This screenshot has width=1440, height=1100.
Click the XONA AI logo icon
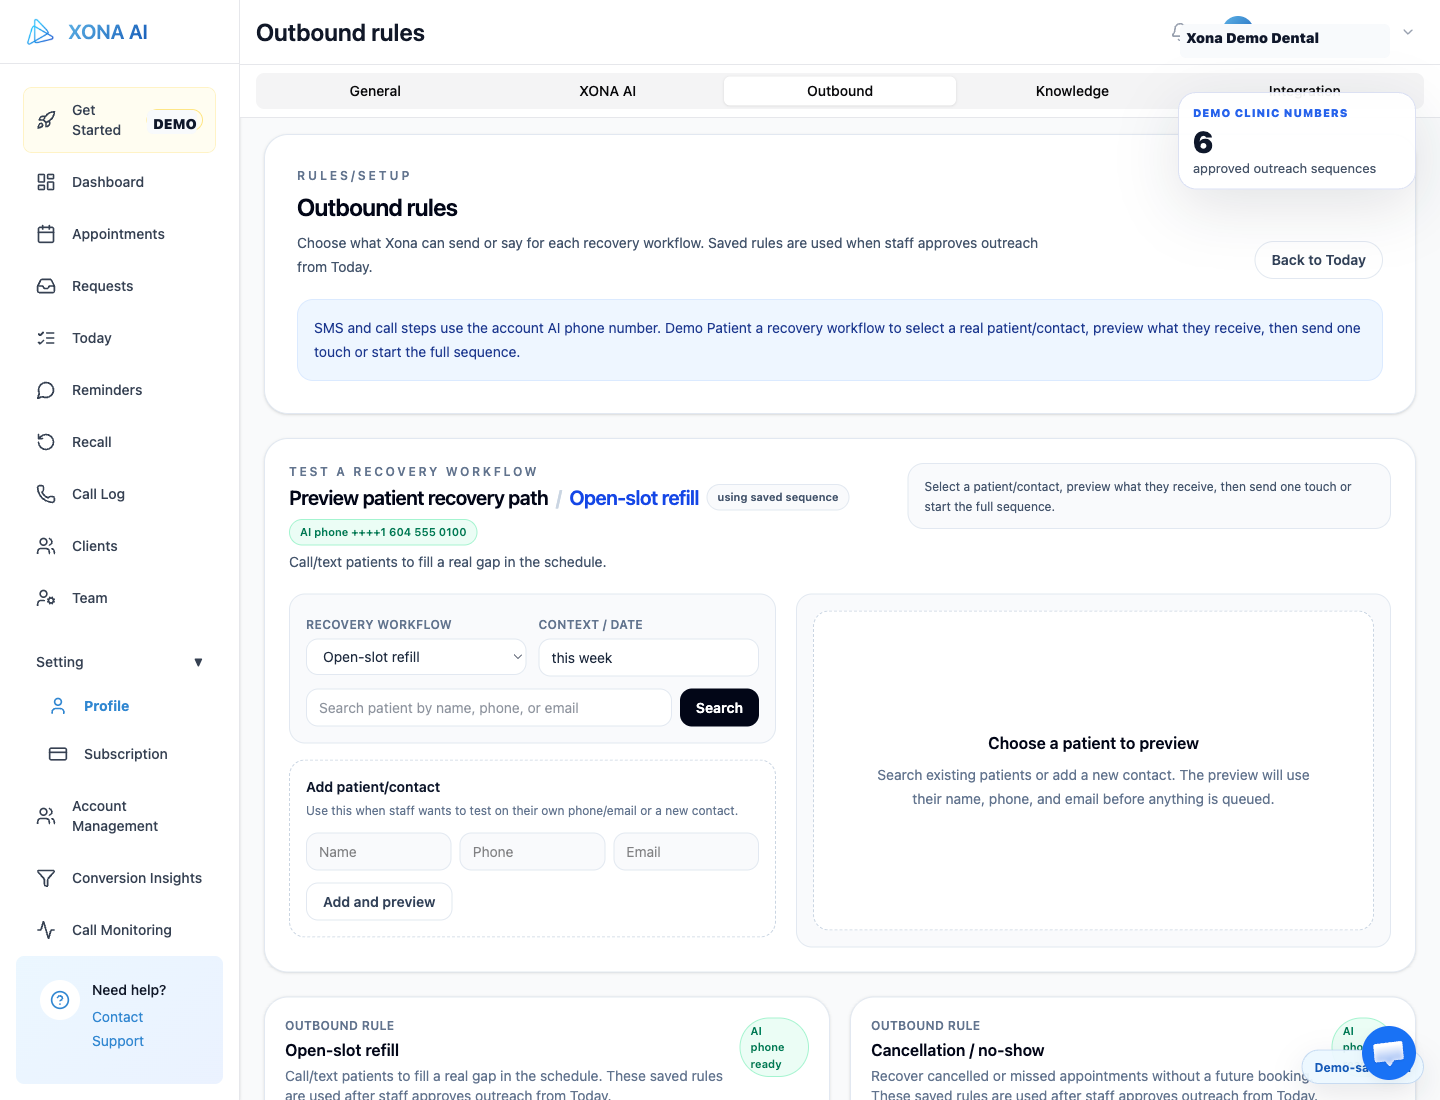[40, 32]
